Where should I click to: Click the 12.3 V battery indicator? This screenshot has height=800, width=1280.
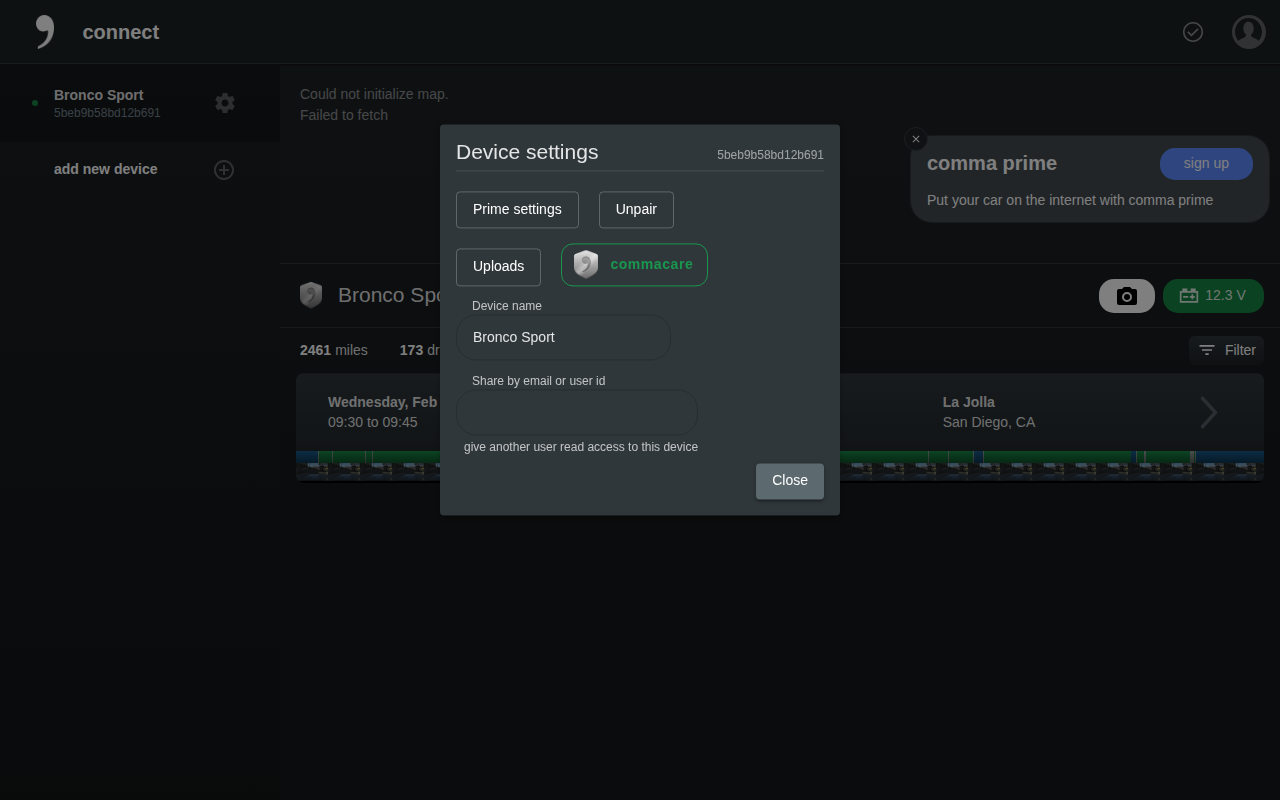click(x=1213, y=296)
